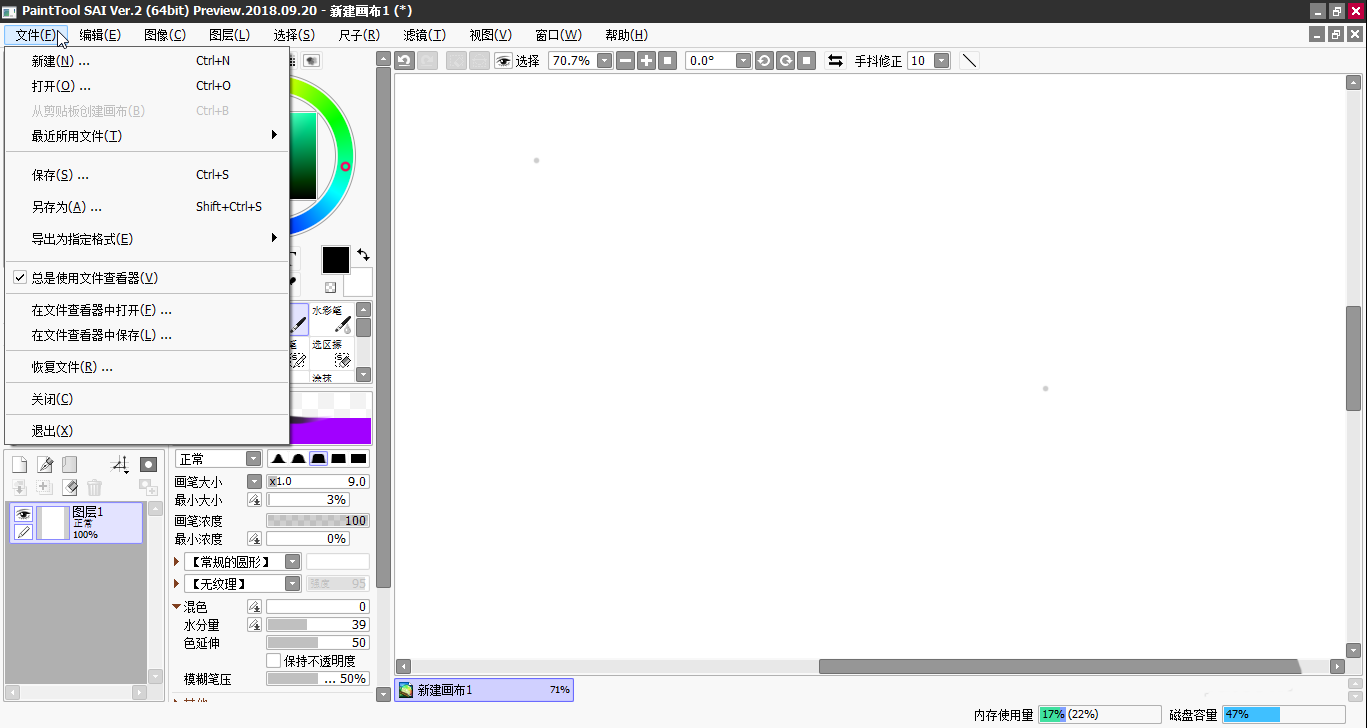Viewport: 1367px width, 728px height.
Task: Open the 图层(L) menu
Action: pyautogui.click(x=229, y=35)
